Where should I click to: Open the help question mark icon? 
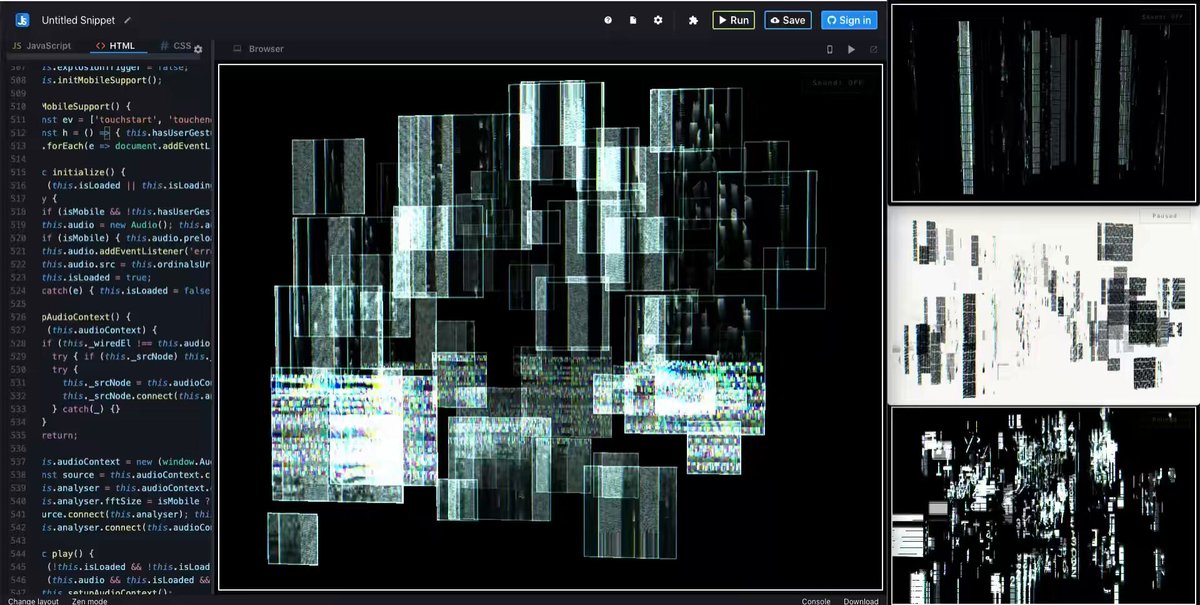[x=608, y=20]
